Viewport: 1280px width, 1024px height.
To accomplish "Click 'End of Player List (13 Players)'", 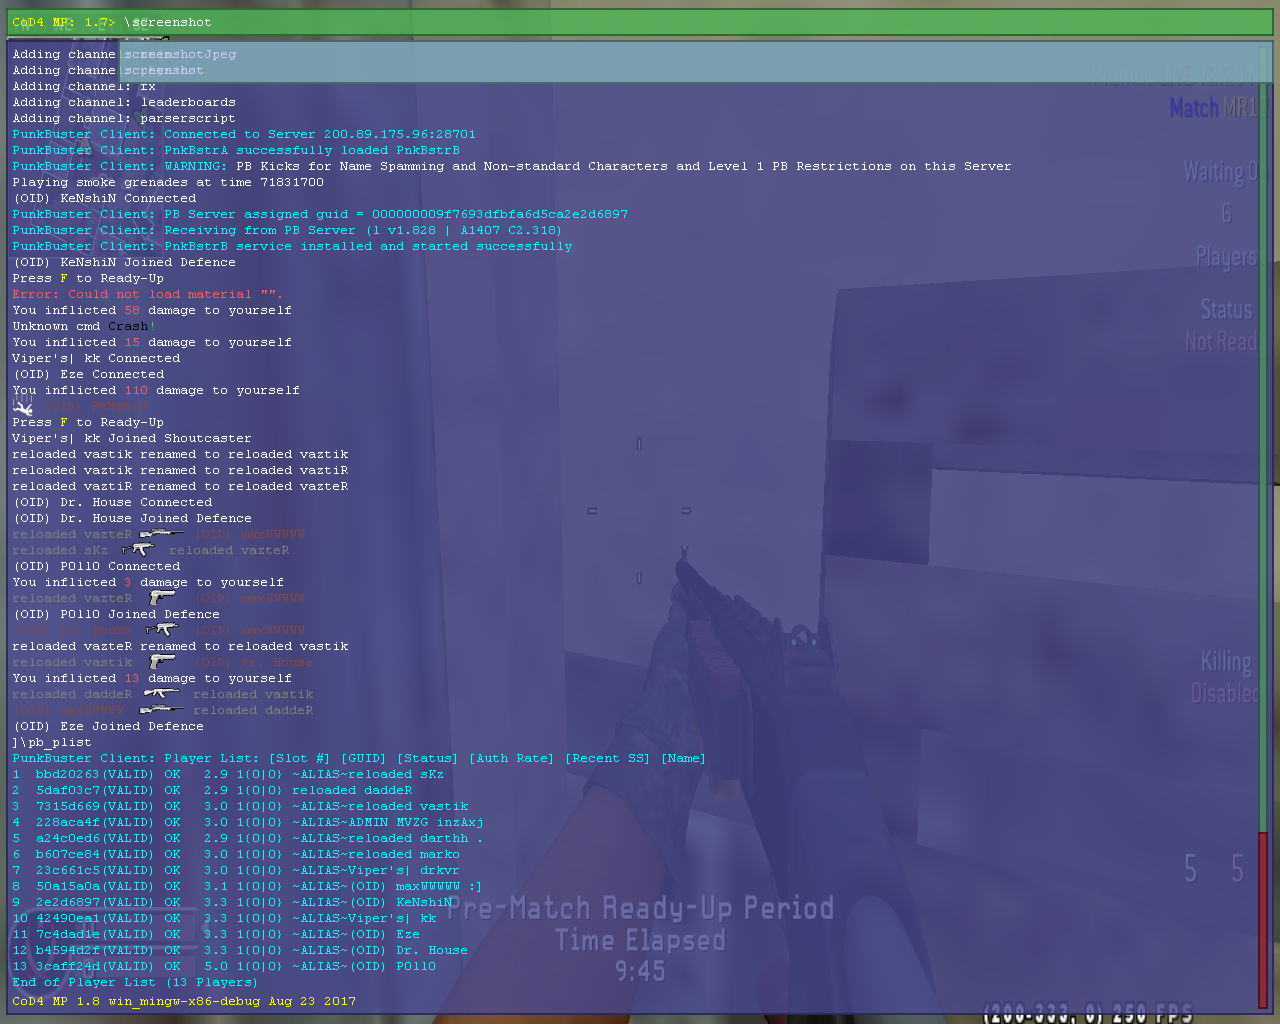I will tap(135, 982).
